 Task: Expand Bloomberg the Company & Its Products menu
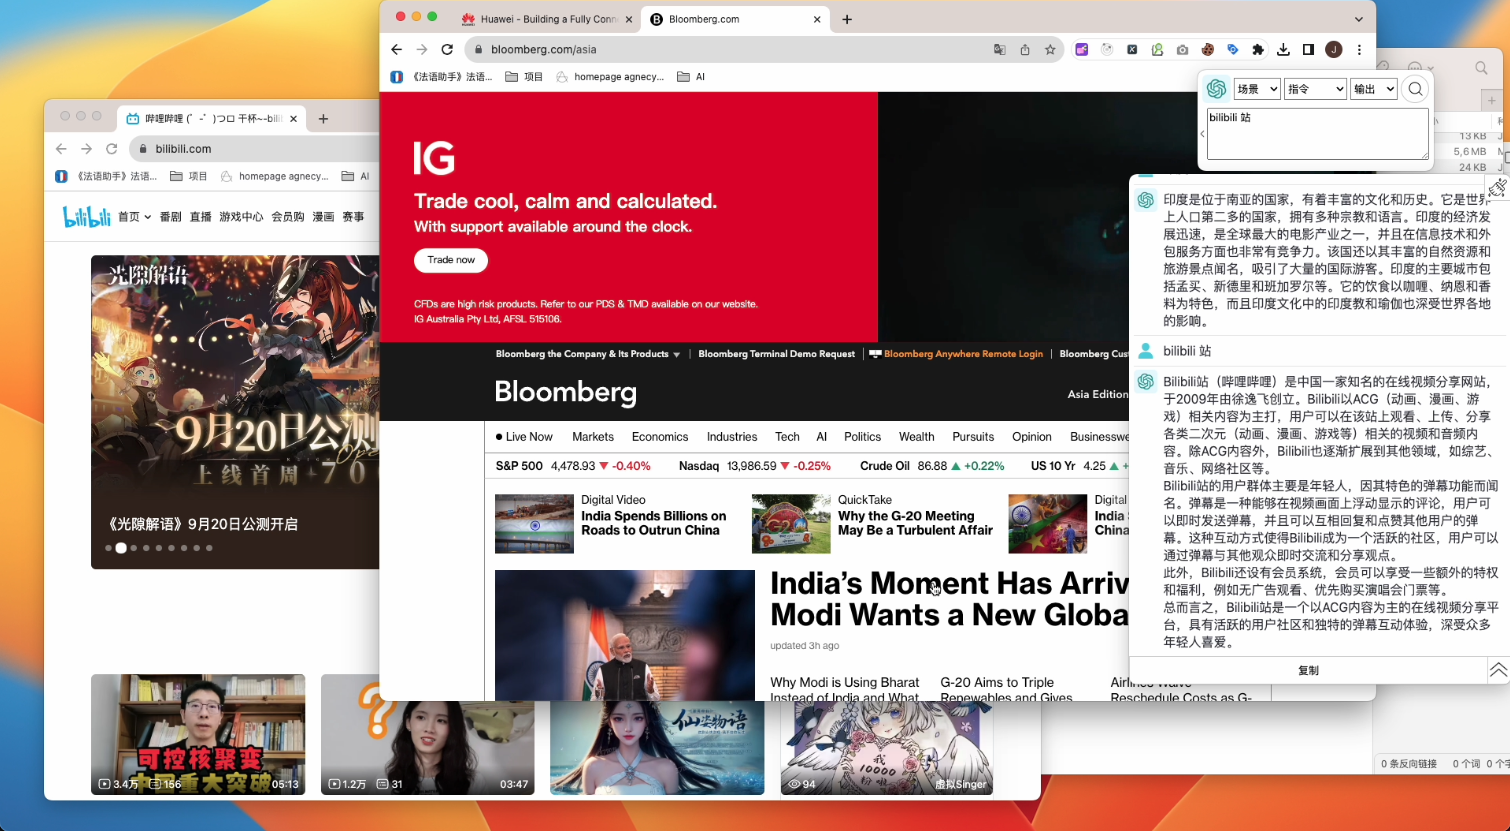pyautogui.click(x=588, y=354)
